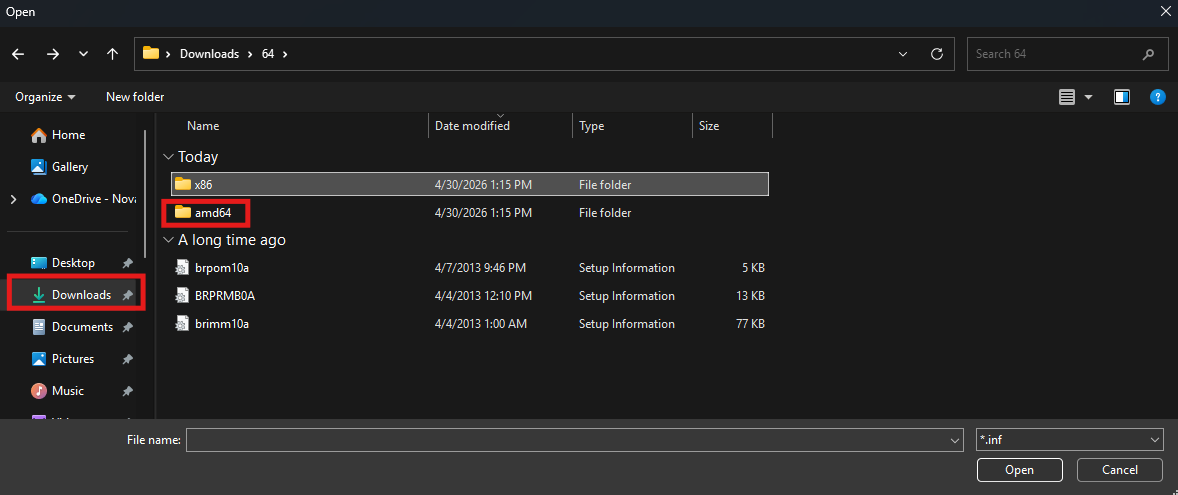Click File folder type of x86 row
The width and height of the screenshot is (1178, 495).
pos(605,184)
